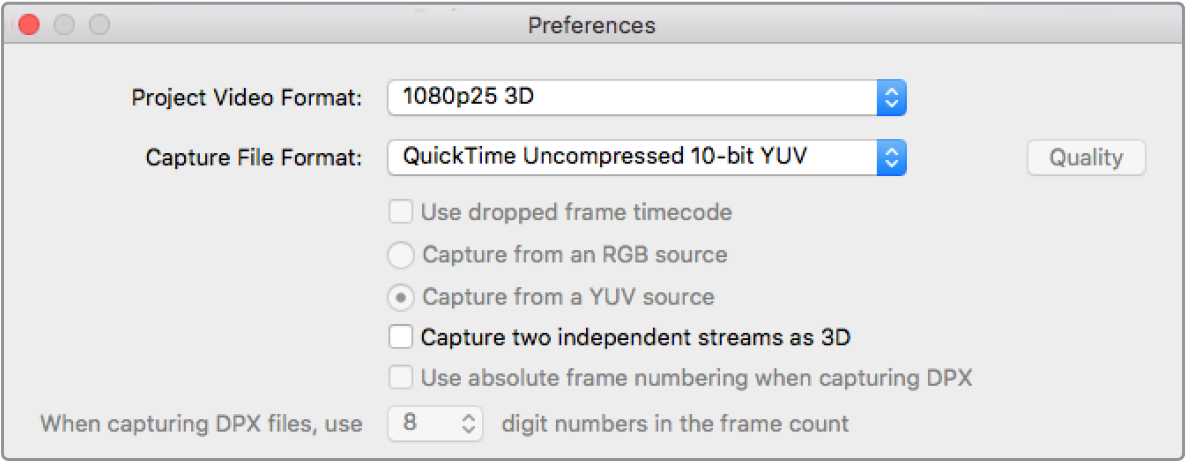Click the 1080p25 3D format value
The height and width of the screenshot is (465, 1186).
(x=475, y=97)
